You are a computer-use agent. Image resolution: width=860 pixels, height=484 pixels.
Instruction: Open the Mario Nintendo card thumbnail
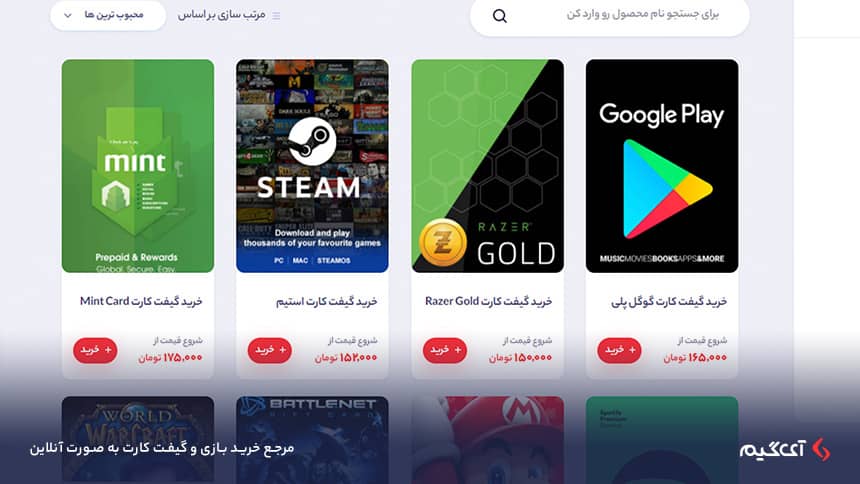pyautogui.click(x=488, y=440)
